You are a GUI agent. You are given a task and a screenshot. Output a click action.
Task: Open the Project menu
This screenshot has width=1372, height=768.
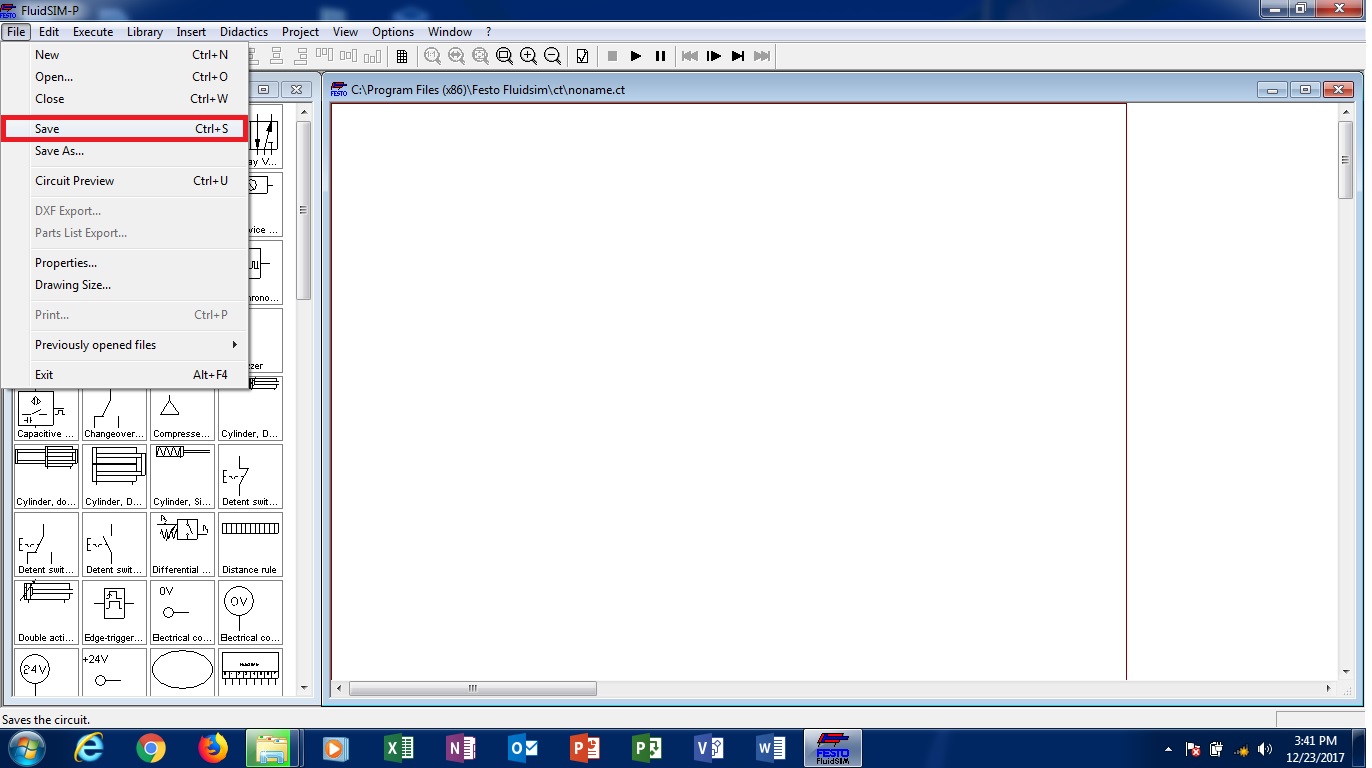coord(300,32)
